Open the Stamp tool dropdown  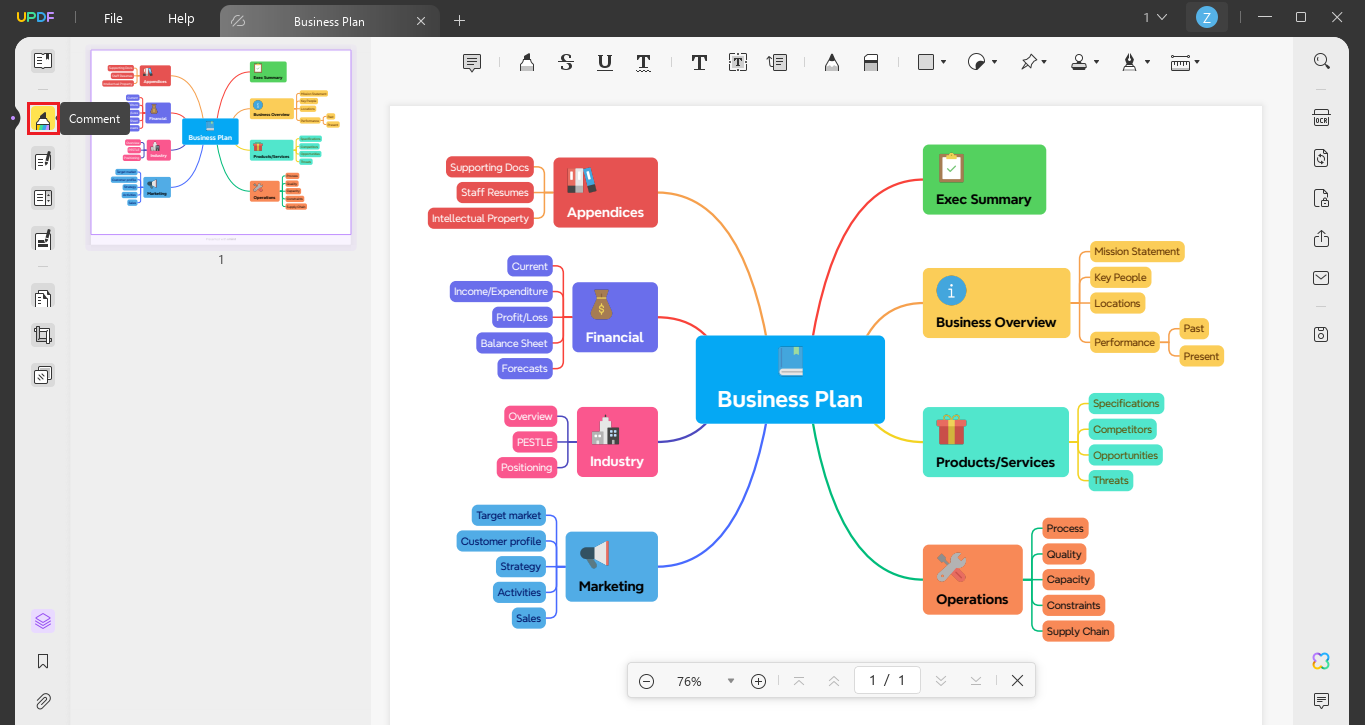pyautogui.click(x=1084, y=62)
